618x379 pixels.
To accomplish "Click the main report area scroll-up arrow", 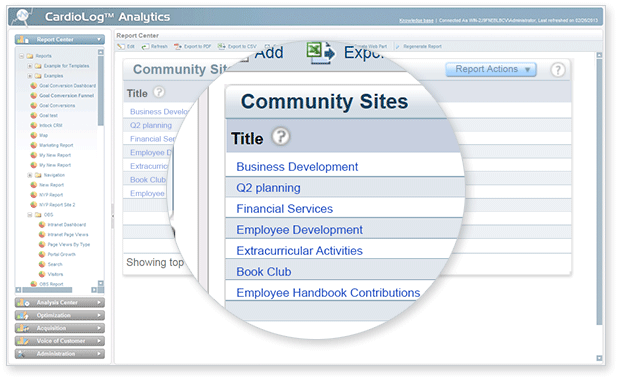I will click(x=599, y=55).
